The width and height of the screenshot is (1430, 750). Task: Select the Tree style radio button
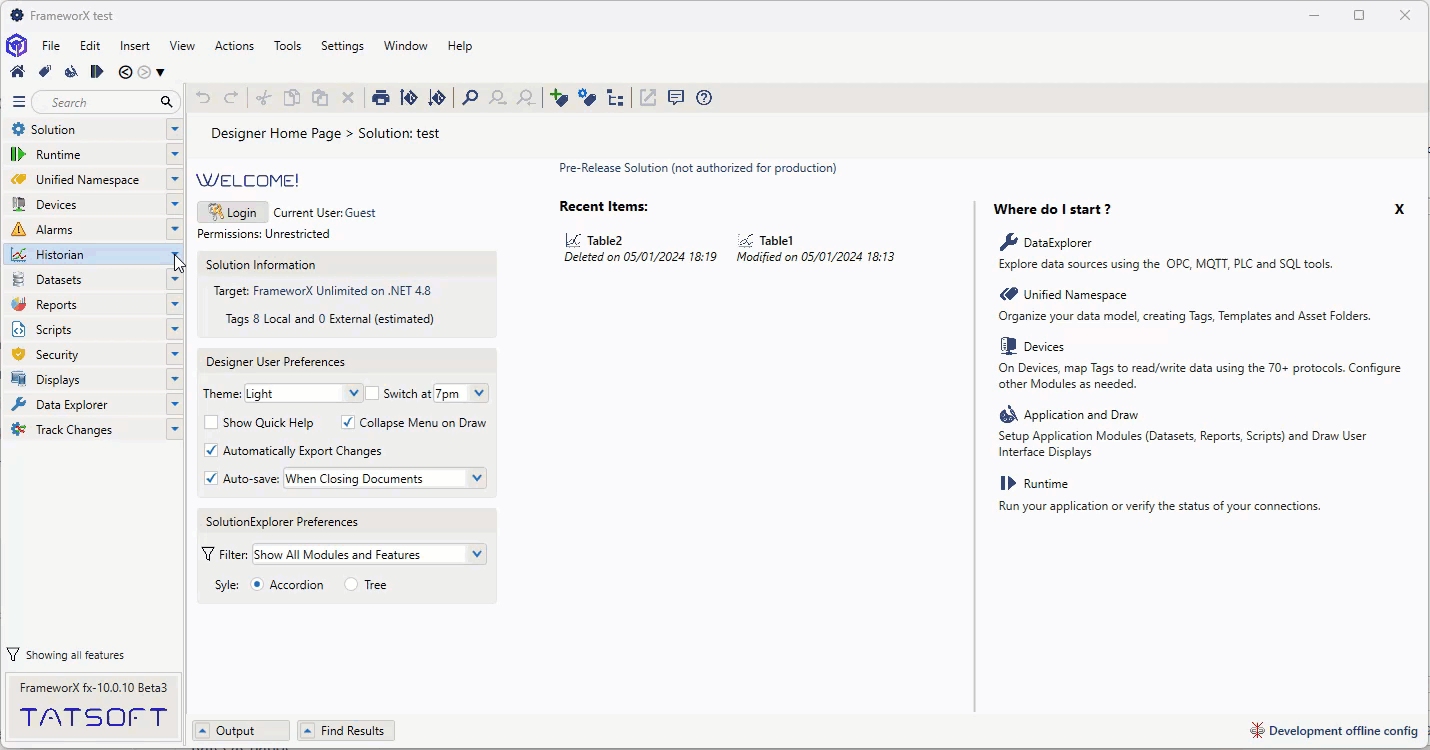(x=351, y=585)
